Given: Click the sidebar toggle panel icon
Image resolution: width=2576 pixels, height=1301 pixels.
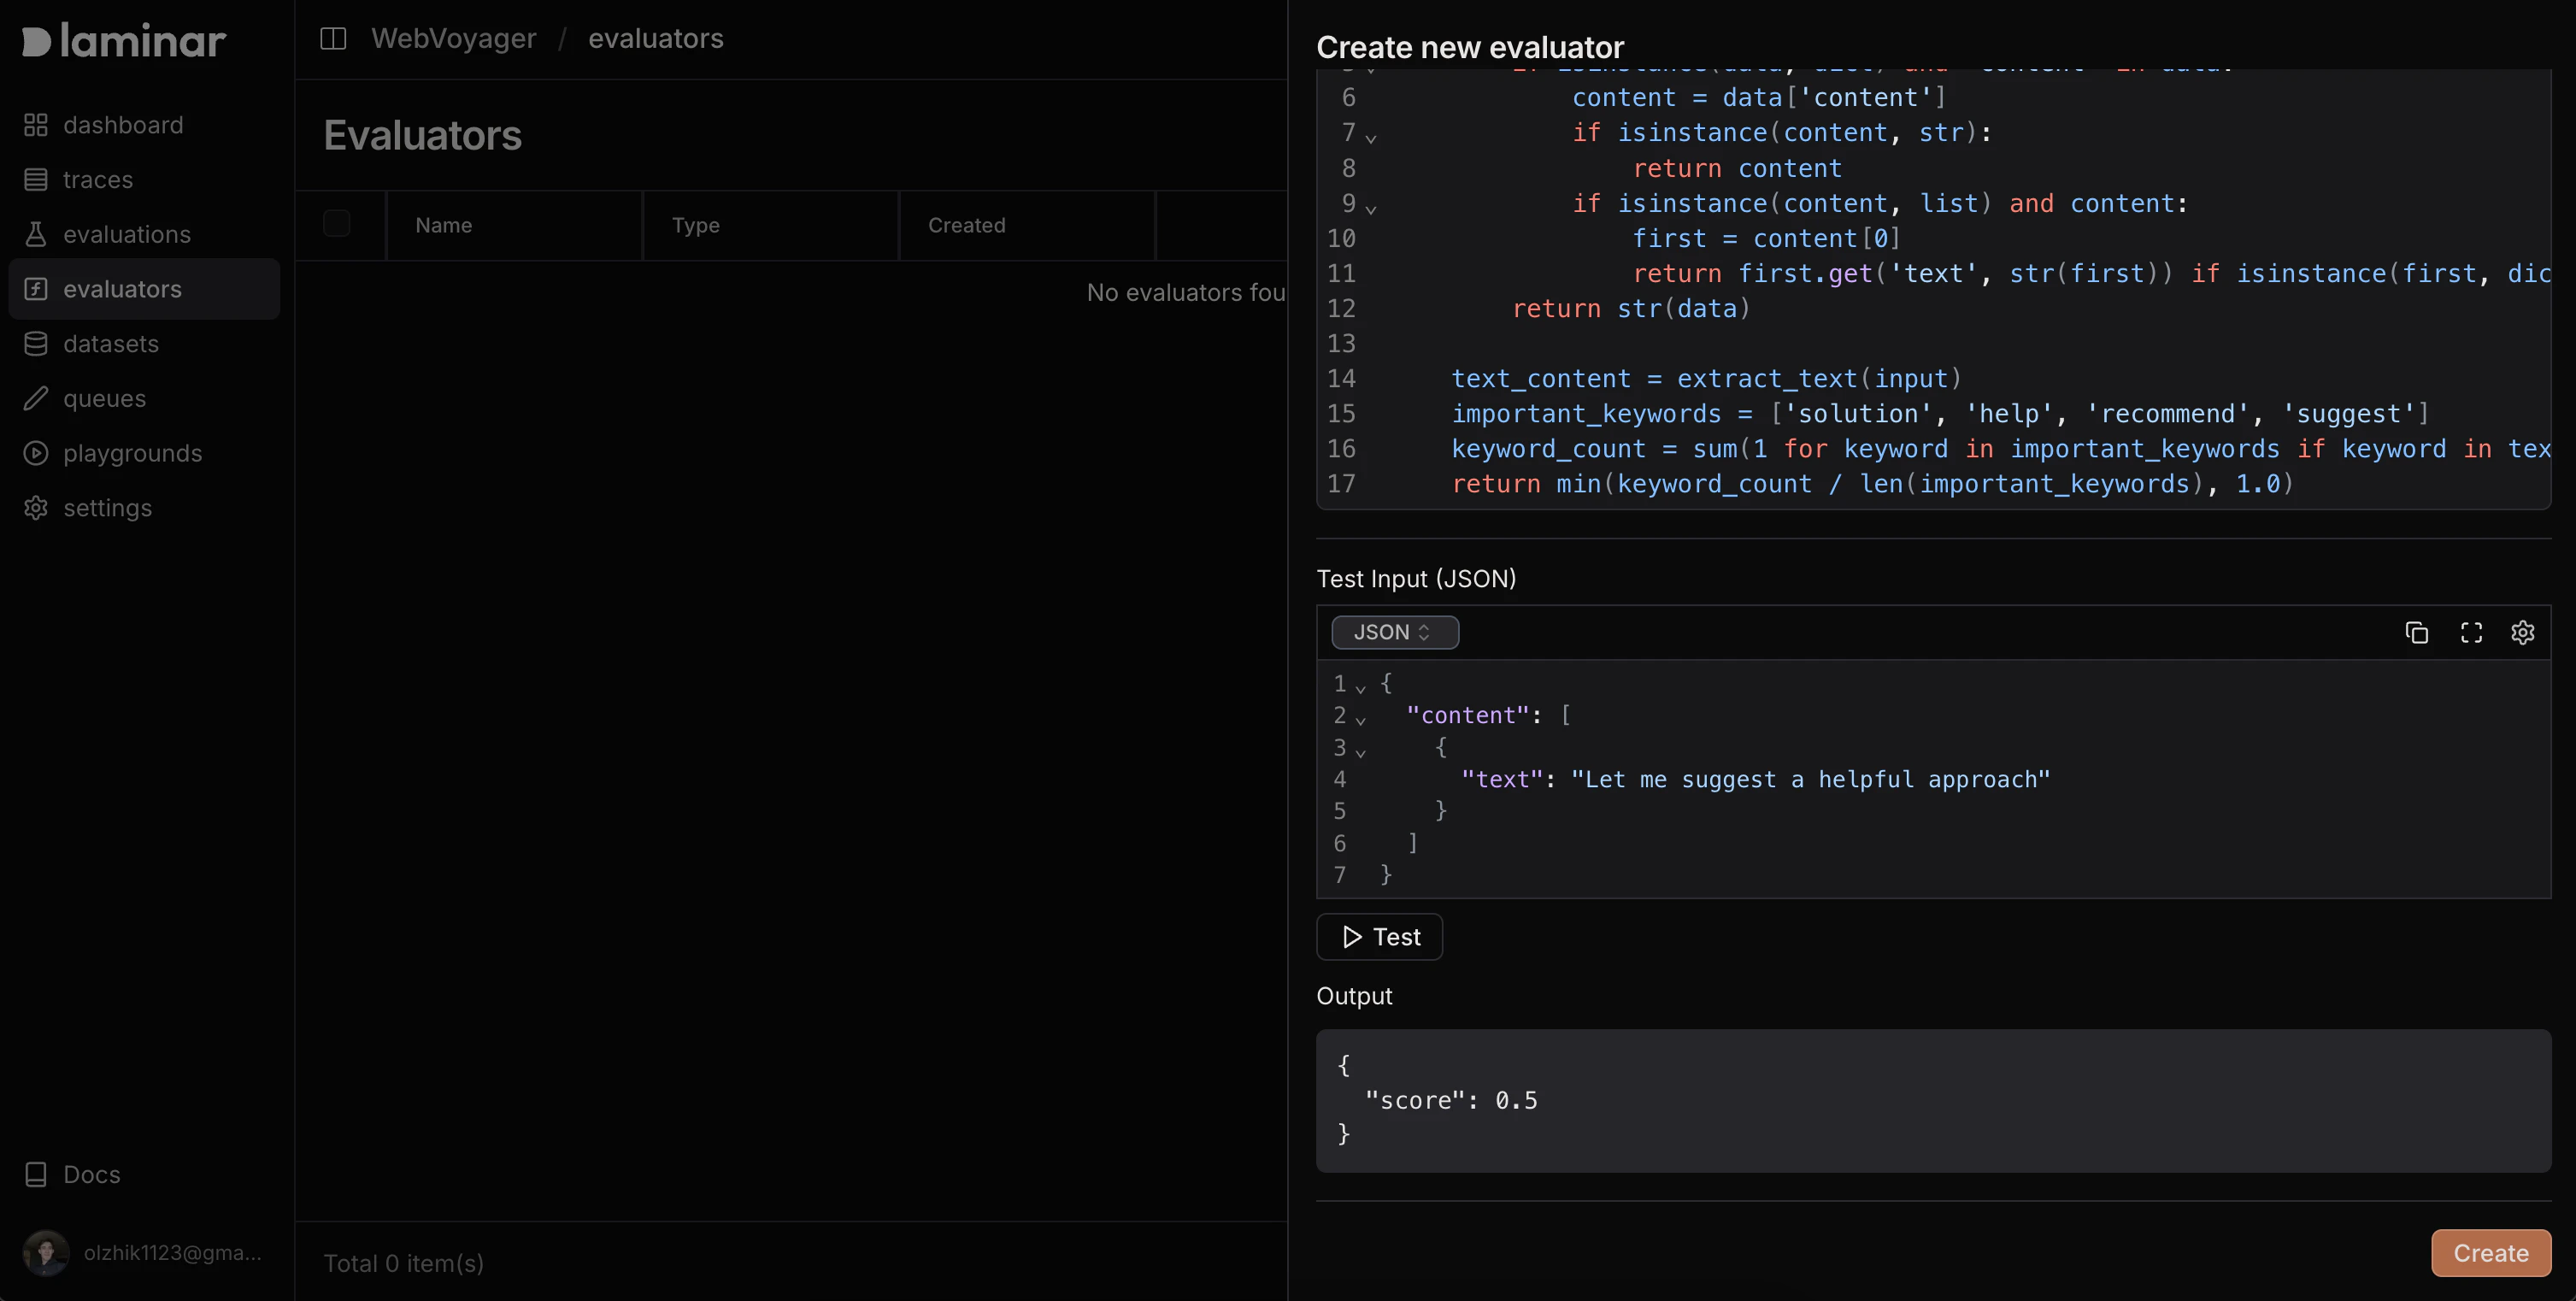Looking at the screenshot, I should pyautogui.click(x=333, y=39).
